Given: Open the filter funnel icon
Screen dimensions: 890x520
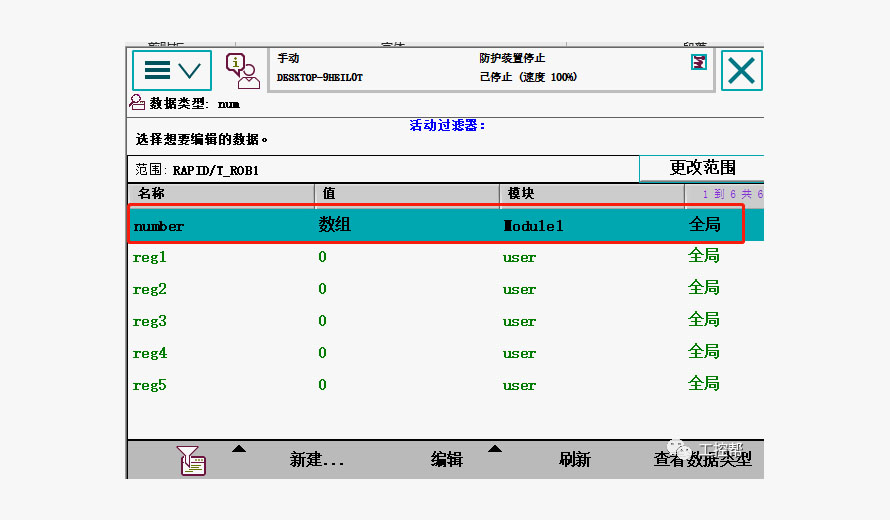Looking at the screenshot, I should (191, 460).
